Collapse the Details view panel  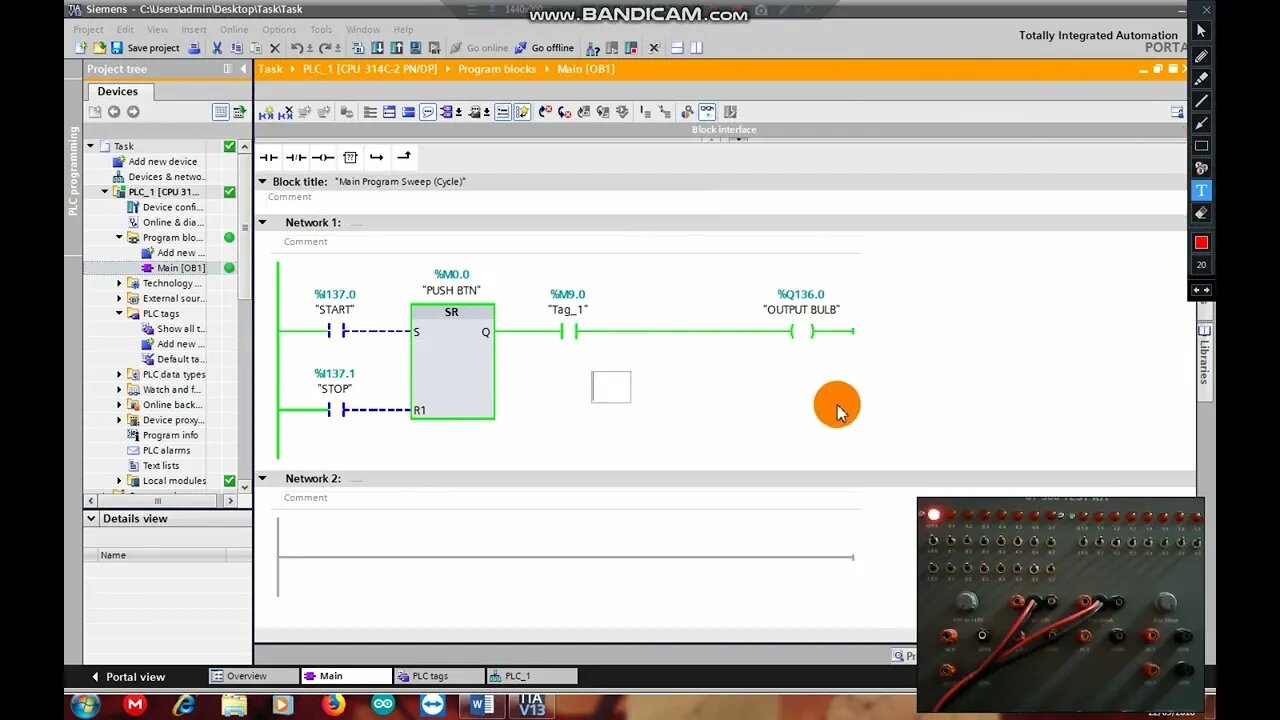(x=92, y=519)
